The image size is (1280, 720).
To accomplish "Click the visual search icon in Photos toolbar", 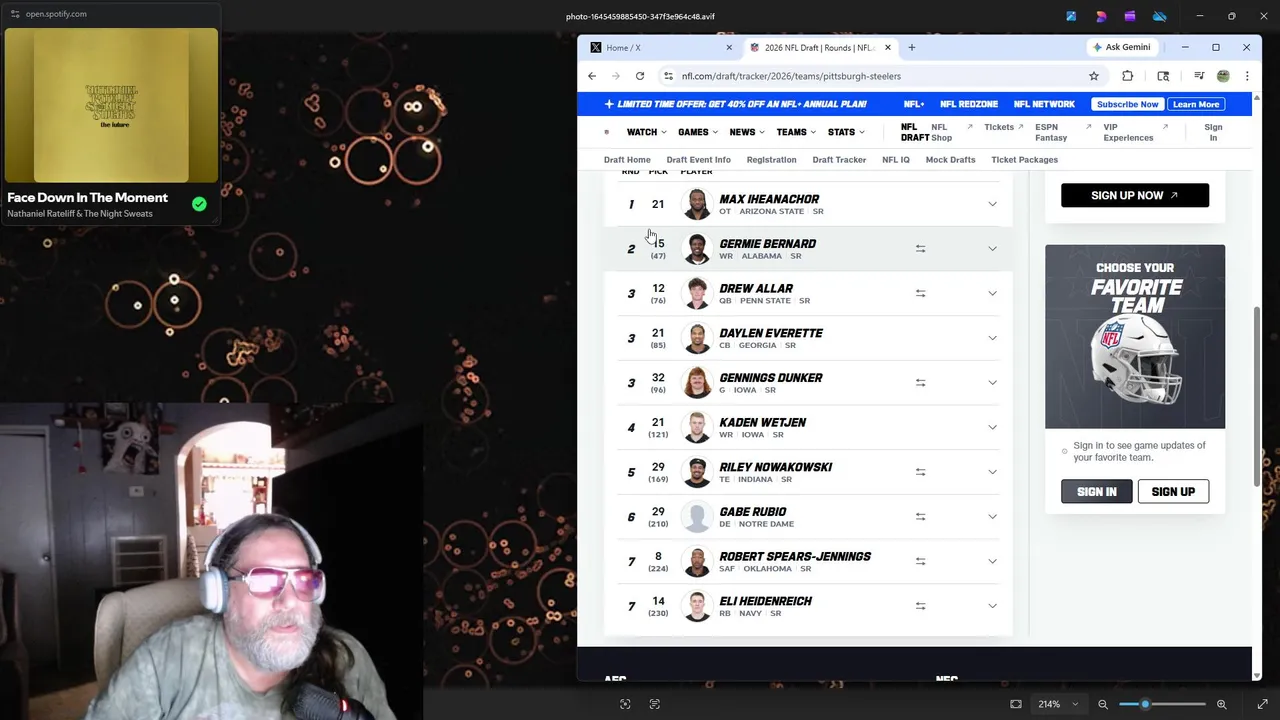I will click(625, 704).
